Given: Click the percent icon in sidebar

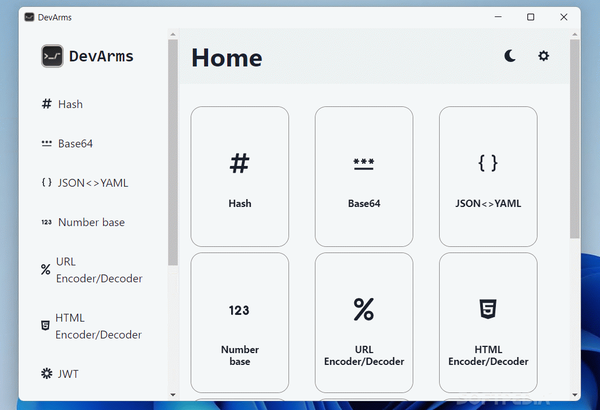Looking at the screenshot, I should click(46, 270).
